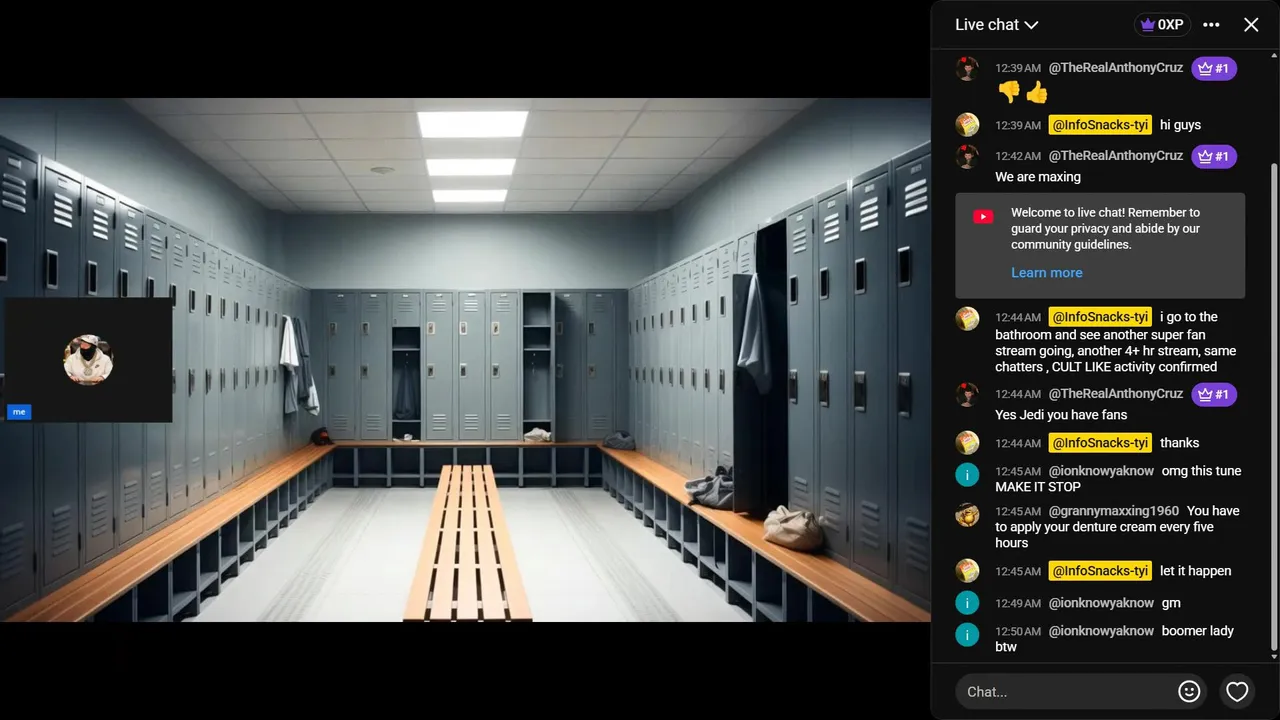Click the locker room video stream
This screenshot has width=1280, height=720.
coord(465,360)
